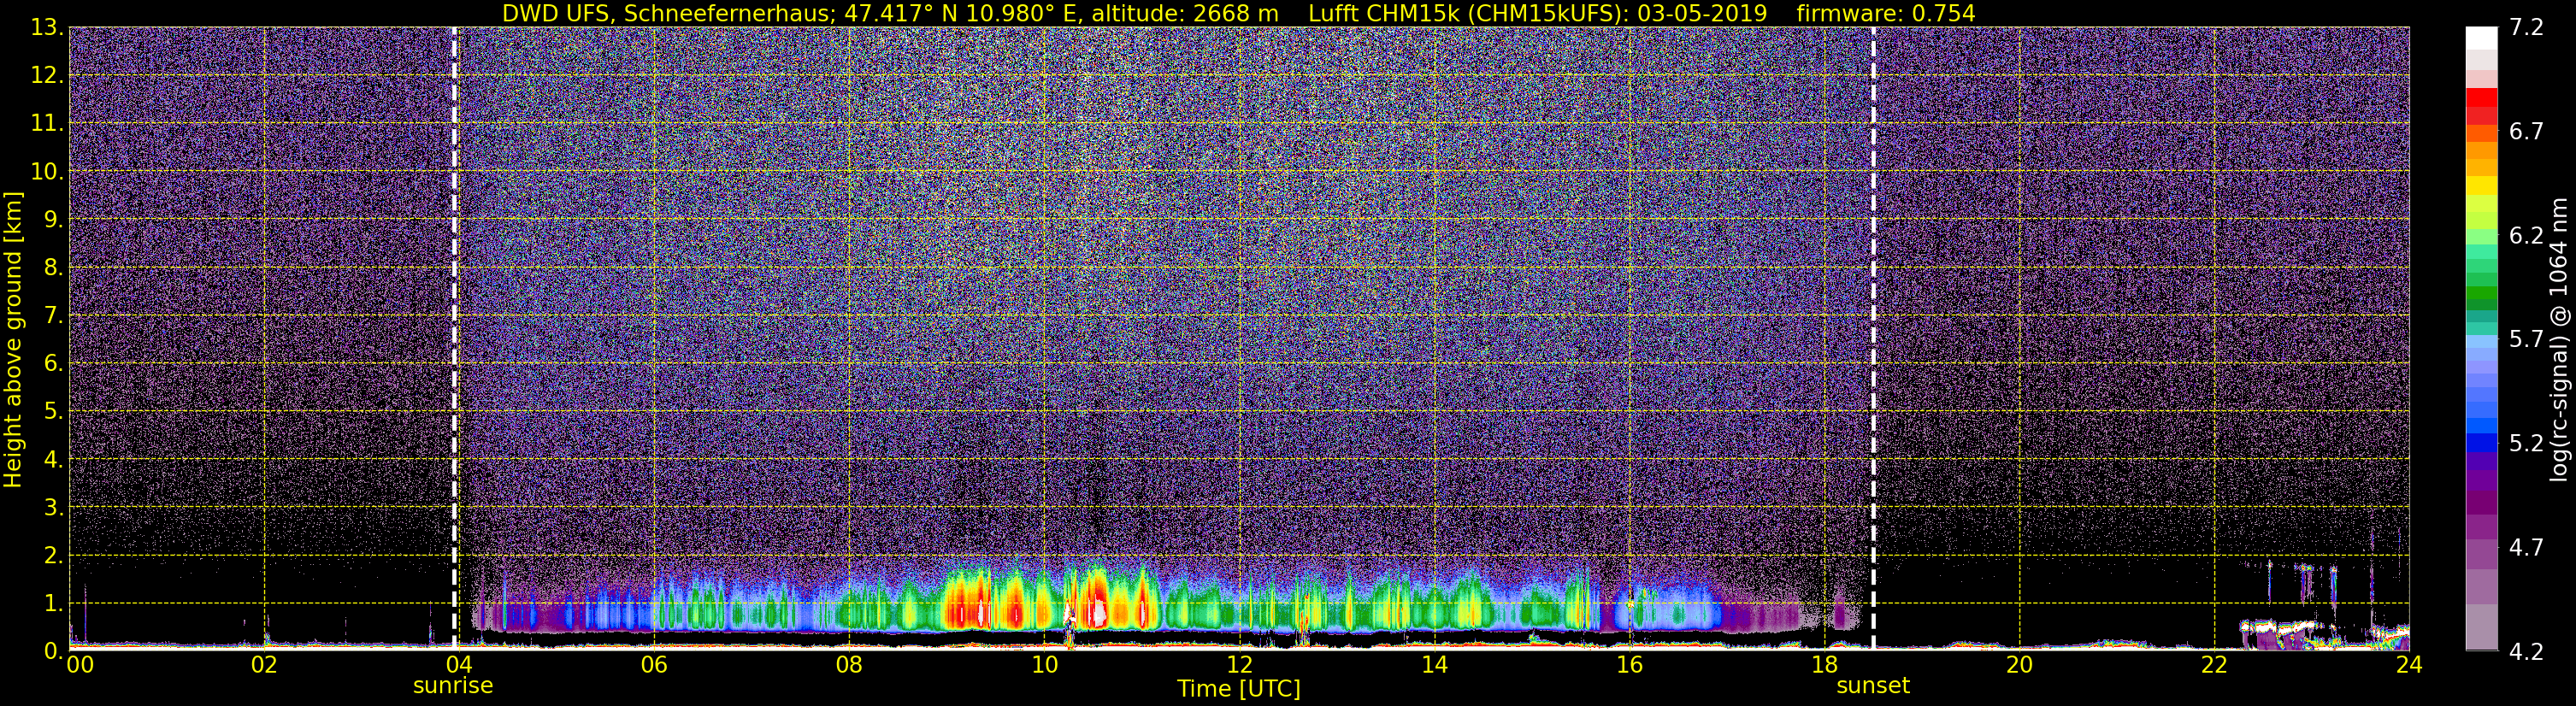Click the colorbar value label '6.2'
The image size is (2576, 706).
(2526, 236)
